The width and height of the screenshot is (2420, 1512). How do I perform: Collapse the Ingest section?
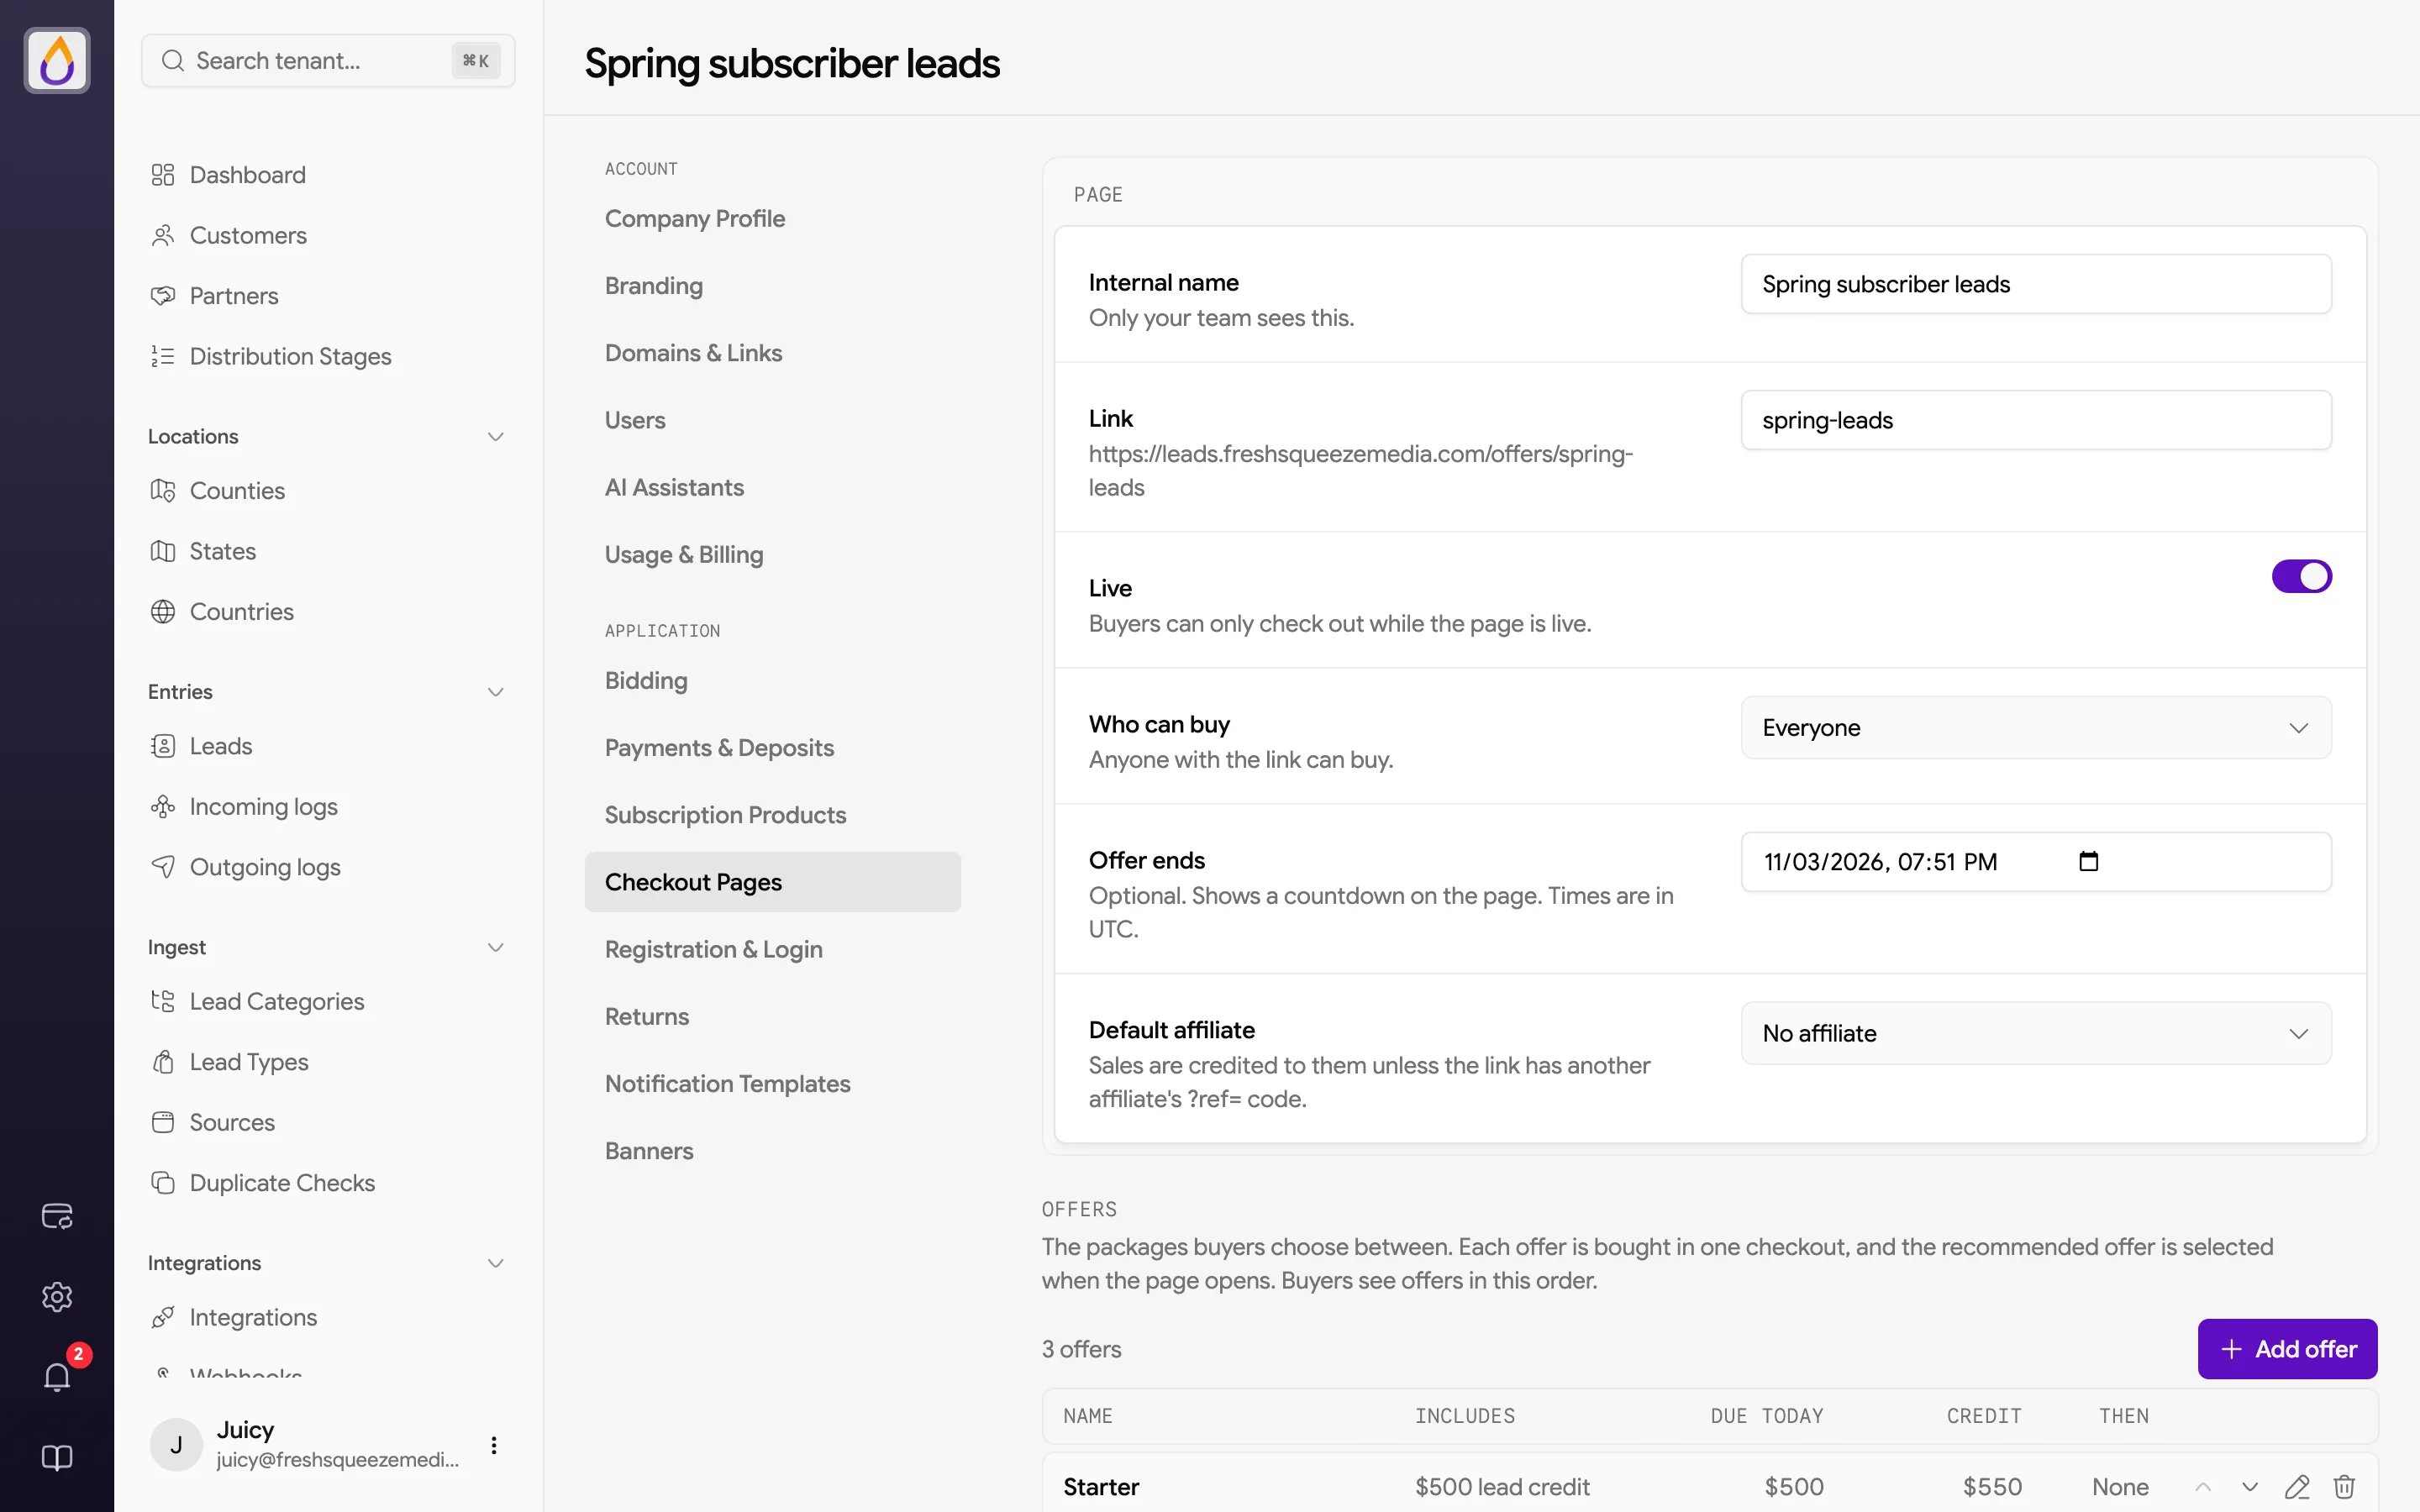(x=495, y=948)
